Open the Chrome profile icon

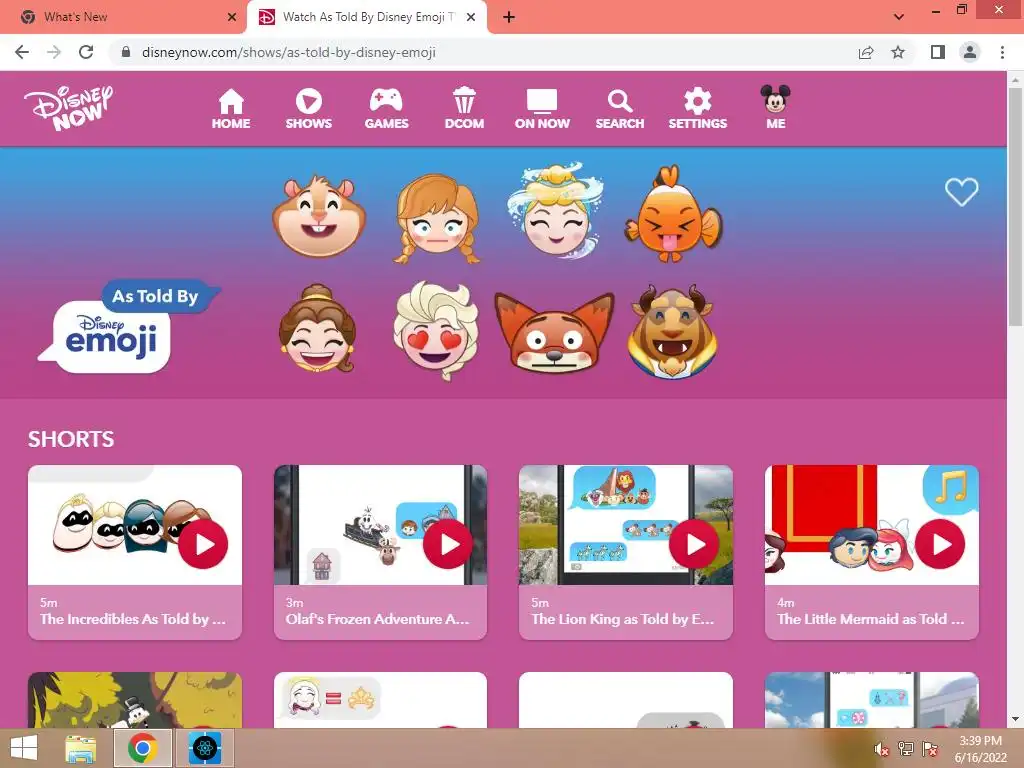tap(970, 52)
